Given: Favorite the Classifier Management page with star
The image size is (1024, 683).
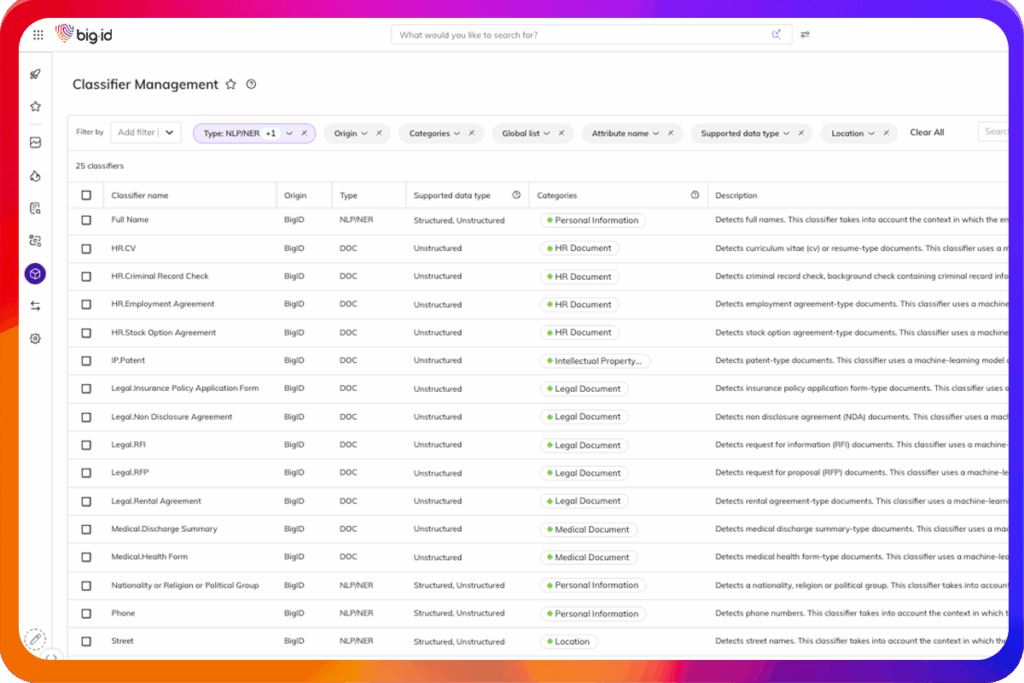Looking at the screenshot, I should point(231,85).
